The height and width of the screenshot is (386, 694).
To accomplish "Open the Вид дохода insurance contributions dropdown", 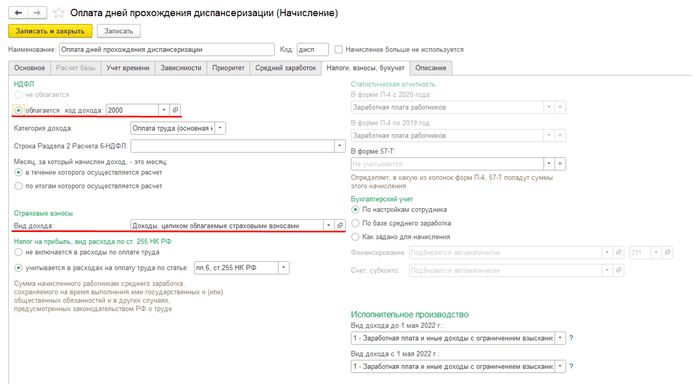I will [328, 225].
